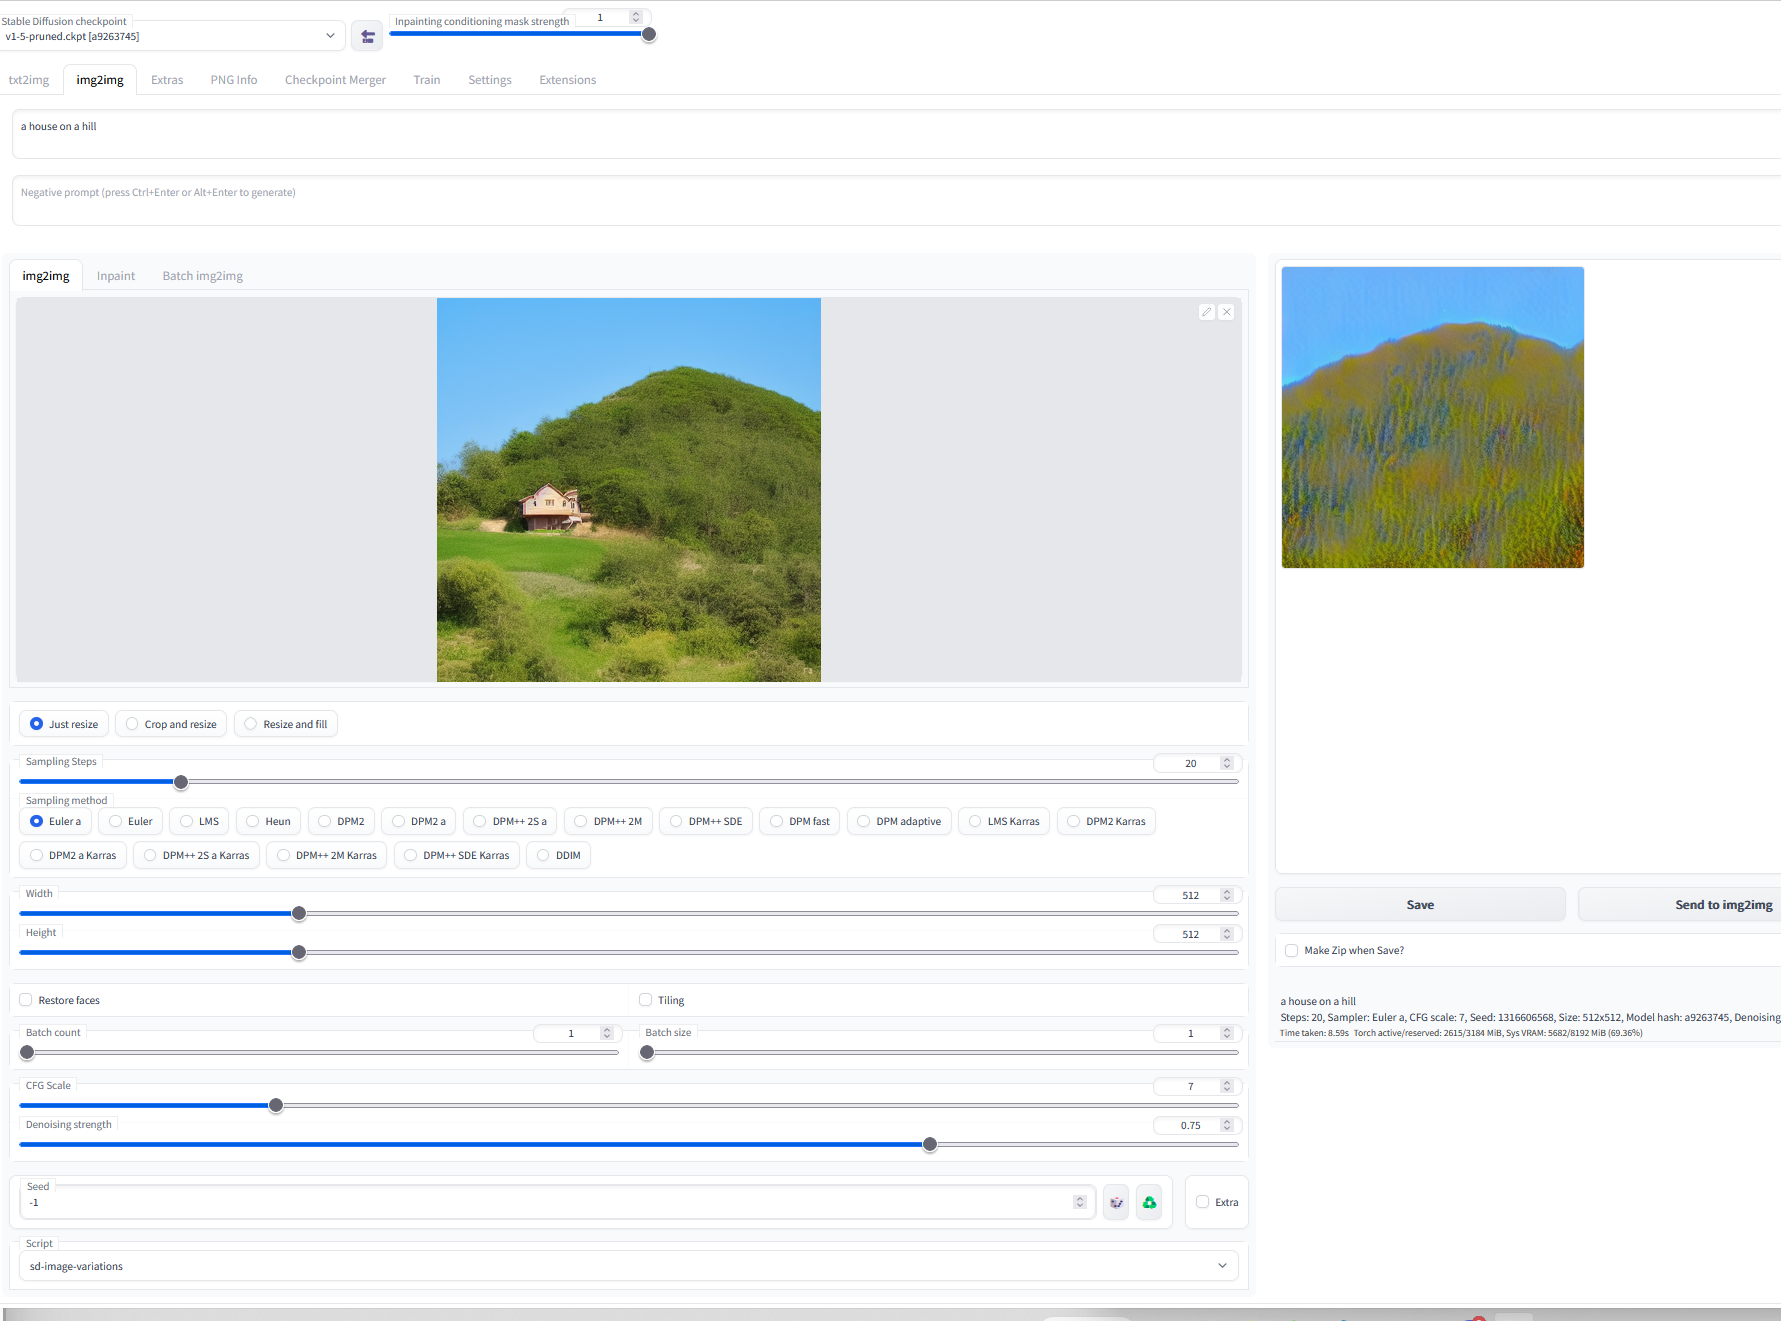Click the pencil icon on the source image
Viewport: 1781px width, 1321px height.
tap(1206, 311)
